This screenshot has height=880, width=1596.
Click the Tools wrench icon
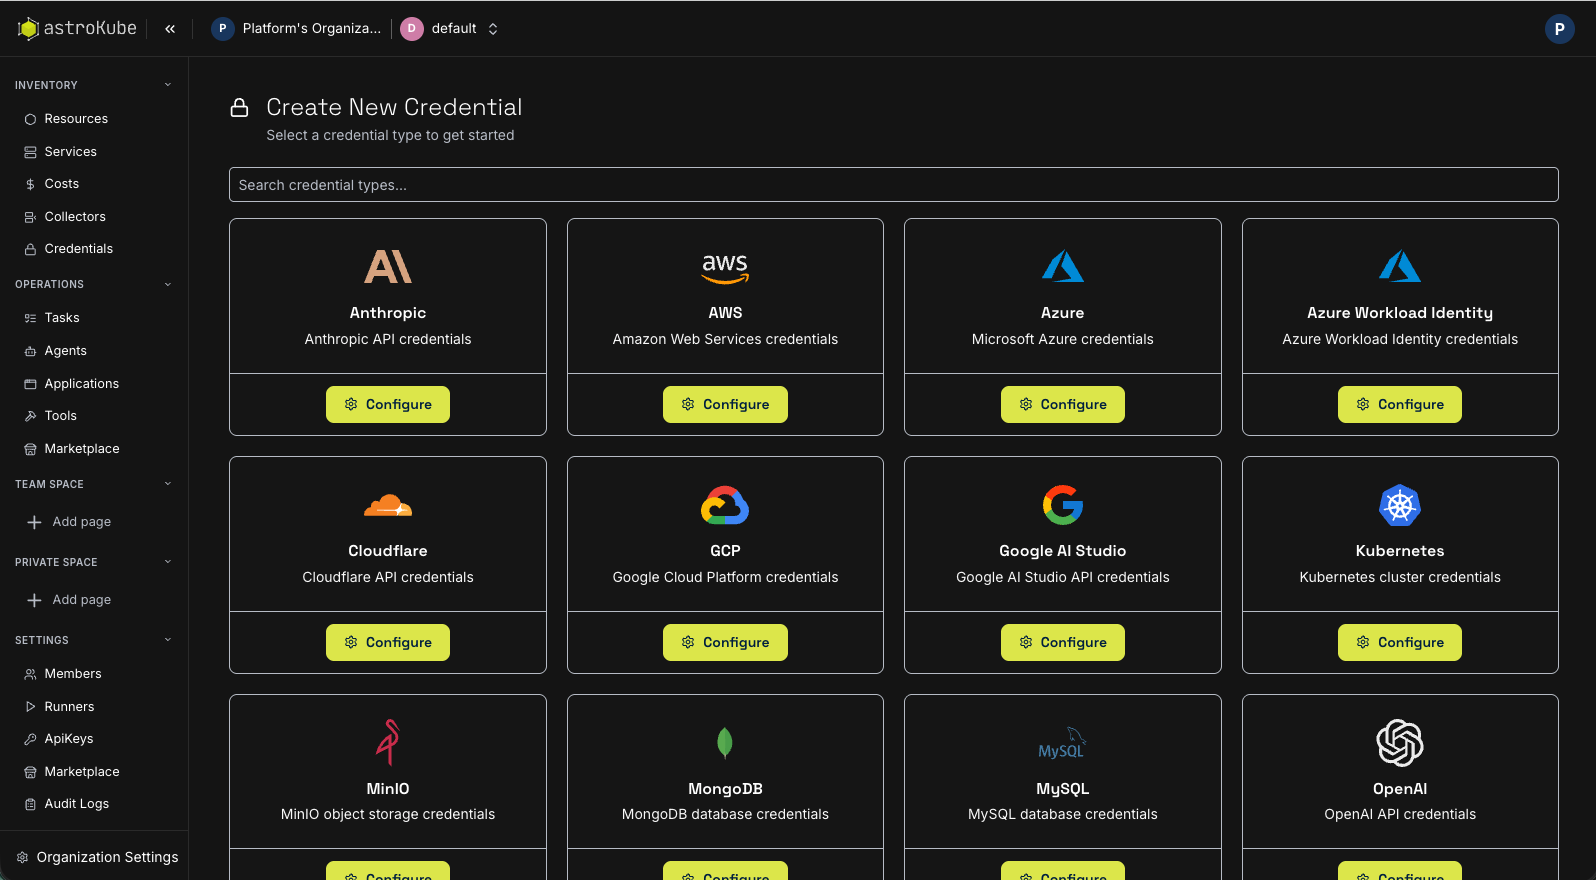point(30,416)
